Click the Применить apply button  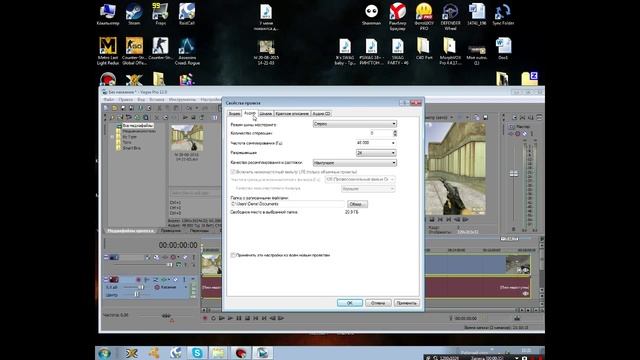pos(407,303)
